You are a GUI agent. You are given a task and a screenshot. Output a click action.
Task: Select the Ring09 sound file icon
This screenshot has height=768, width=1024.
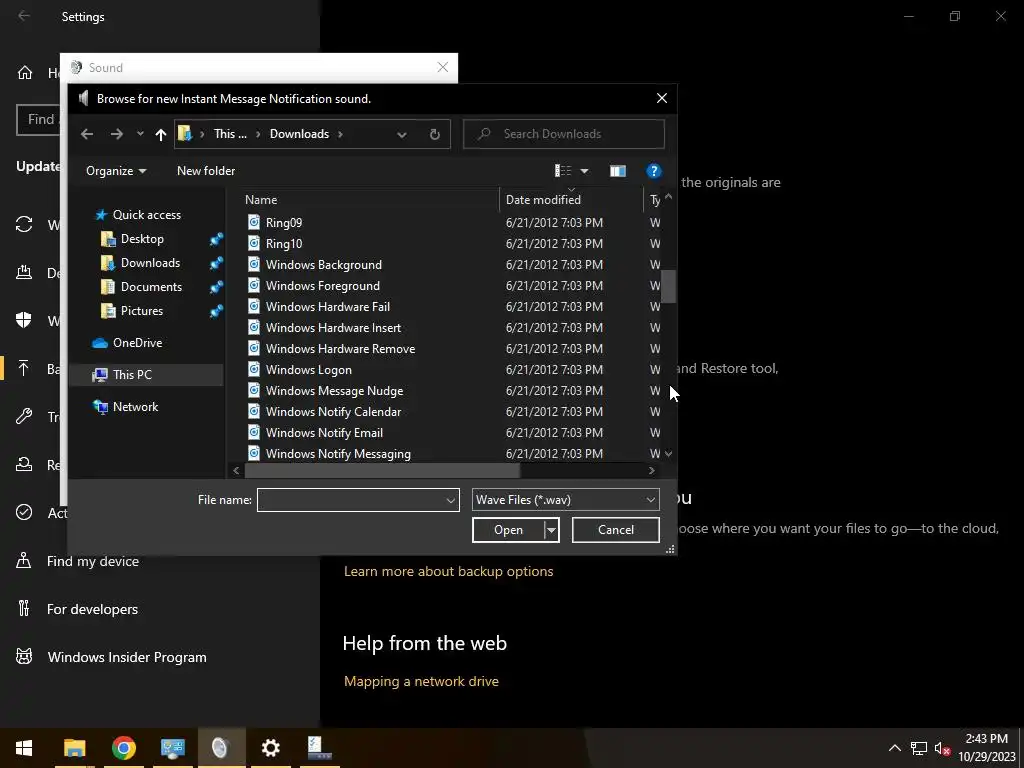click(x=254, y=222)
